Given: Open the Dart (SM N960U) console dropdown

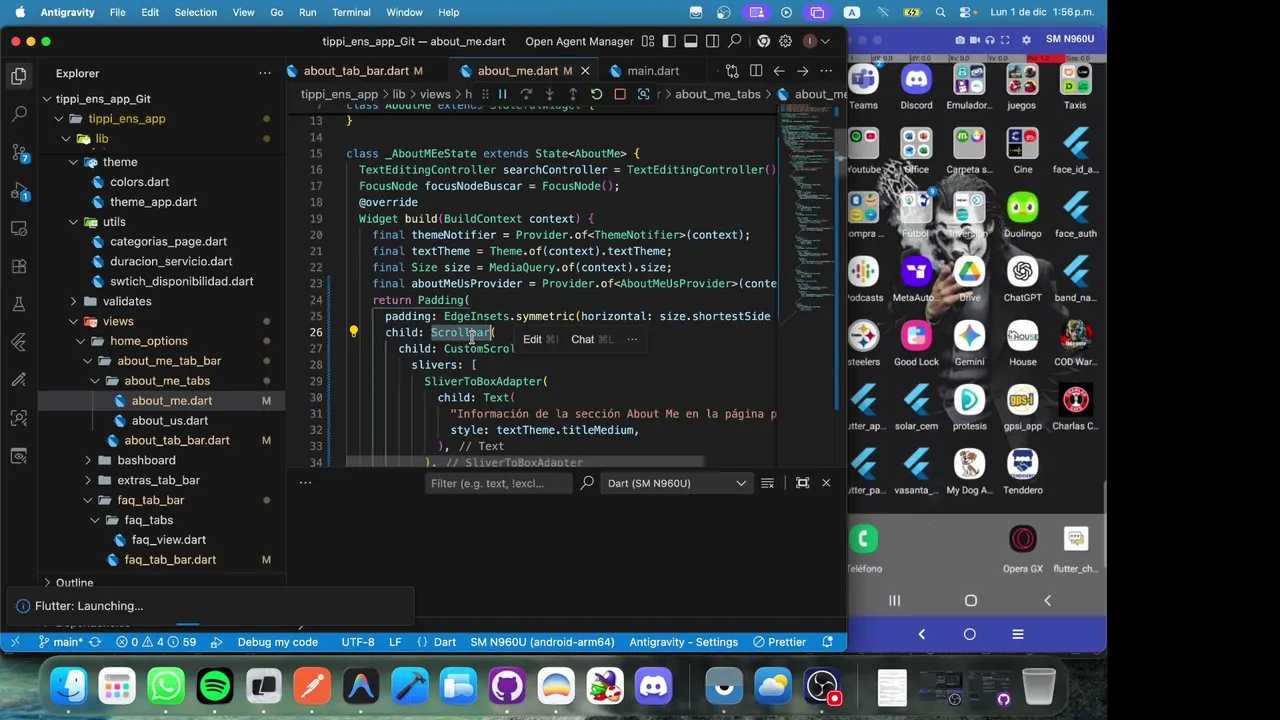Looking at the screenshot, I should click(677, 483).
